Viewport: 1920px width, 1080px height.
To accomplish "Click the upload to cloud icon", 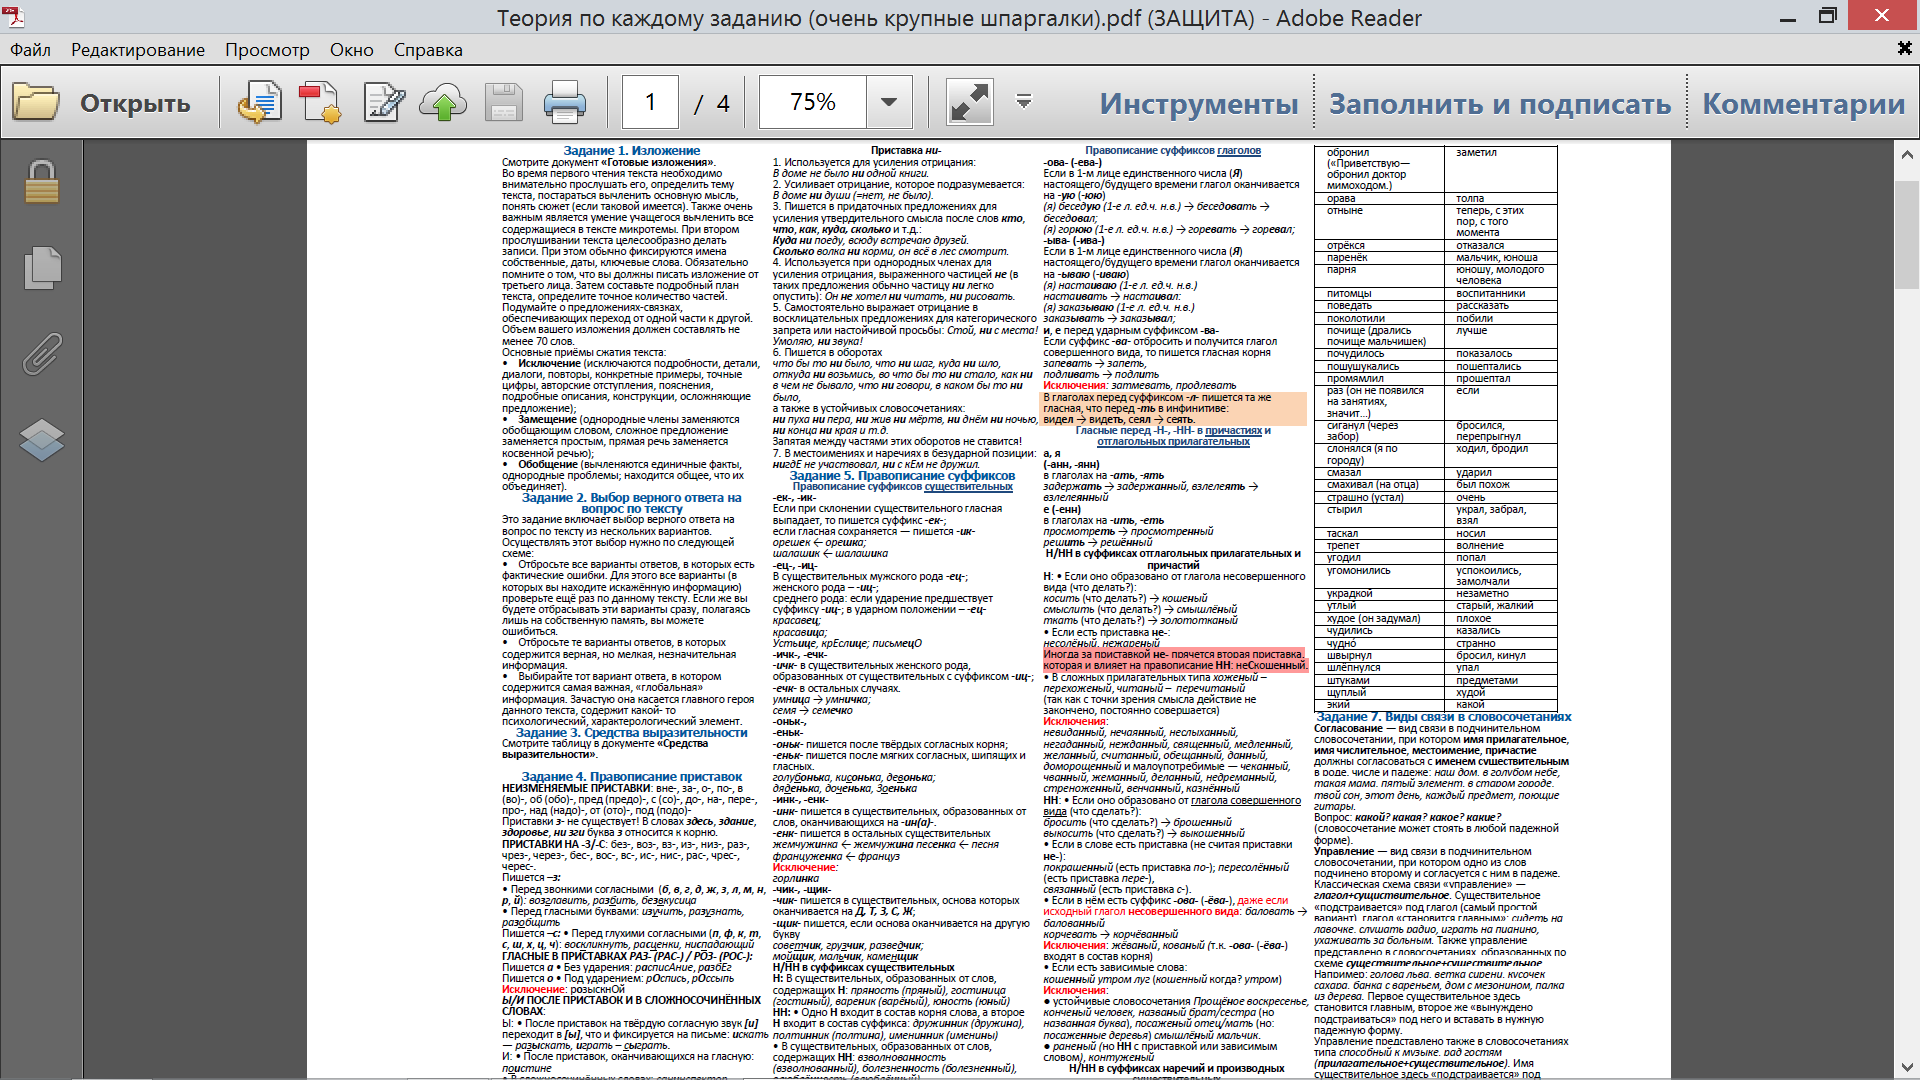I will [x=443, y=103].
